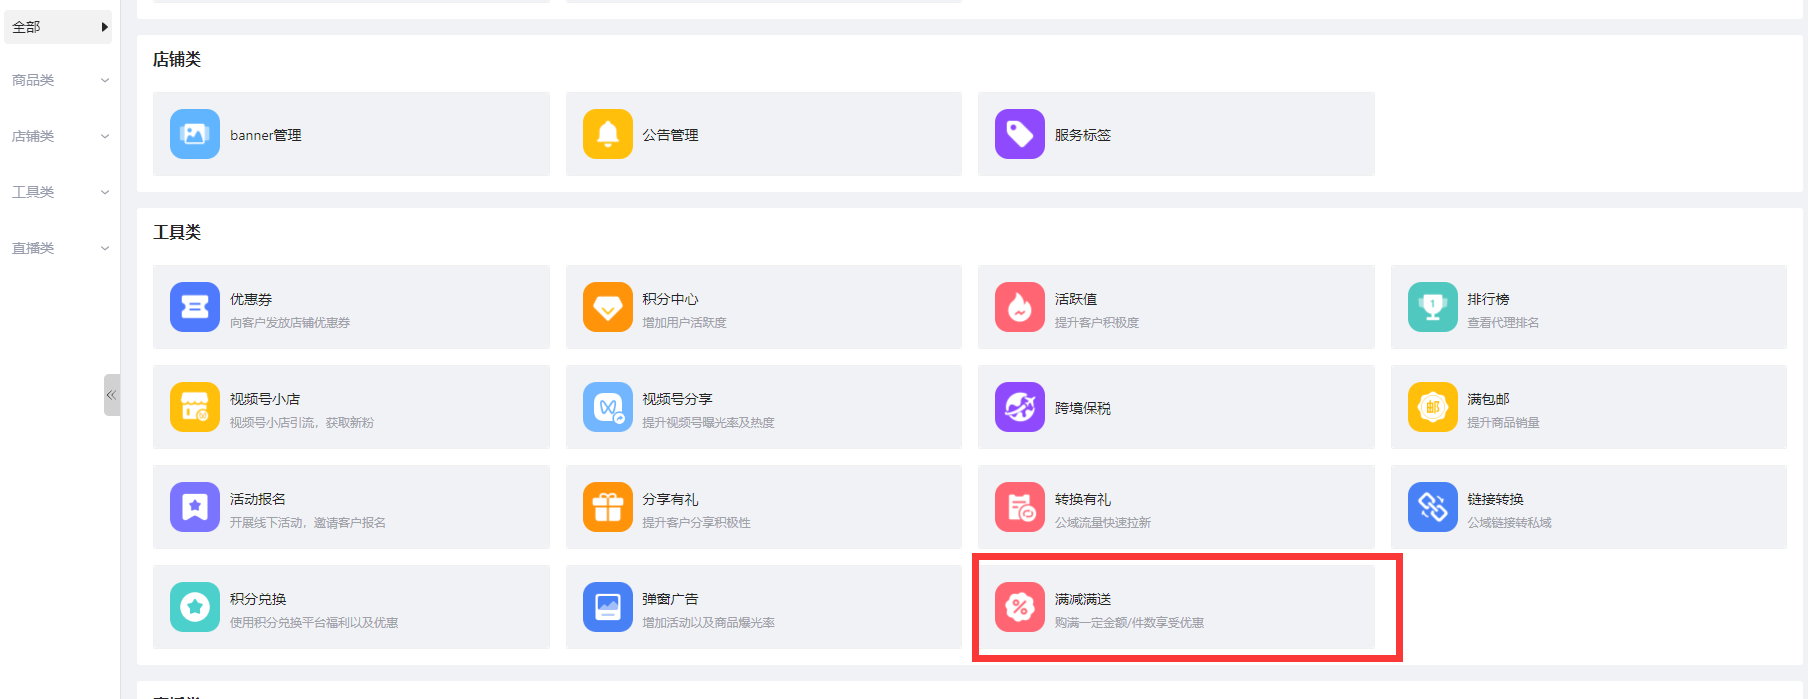Expand the 商品类 sidebar chevron
The width and height of the screenshot is (1808, 699).
point(105,80)
